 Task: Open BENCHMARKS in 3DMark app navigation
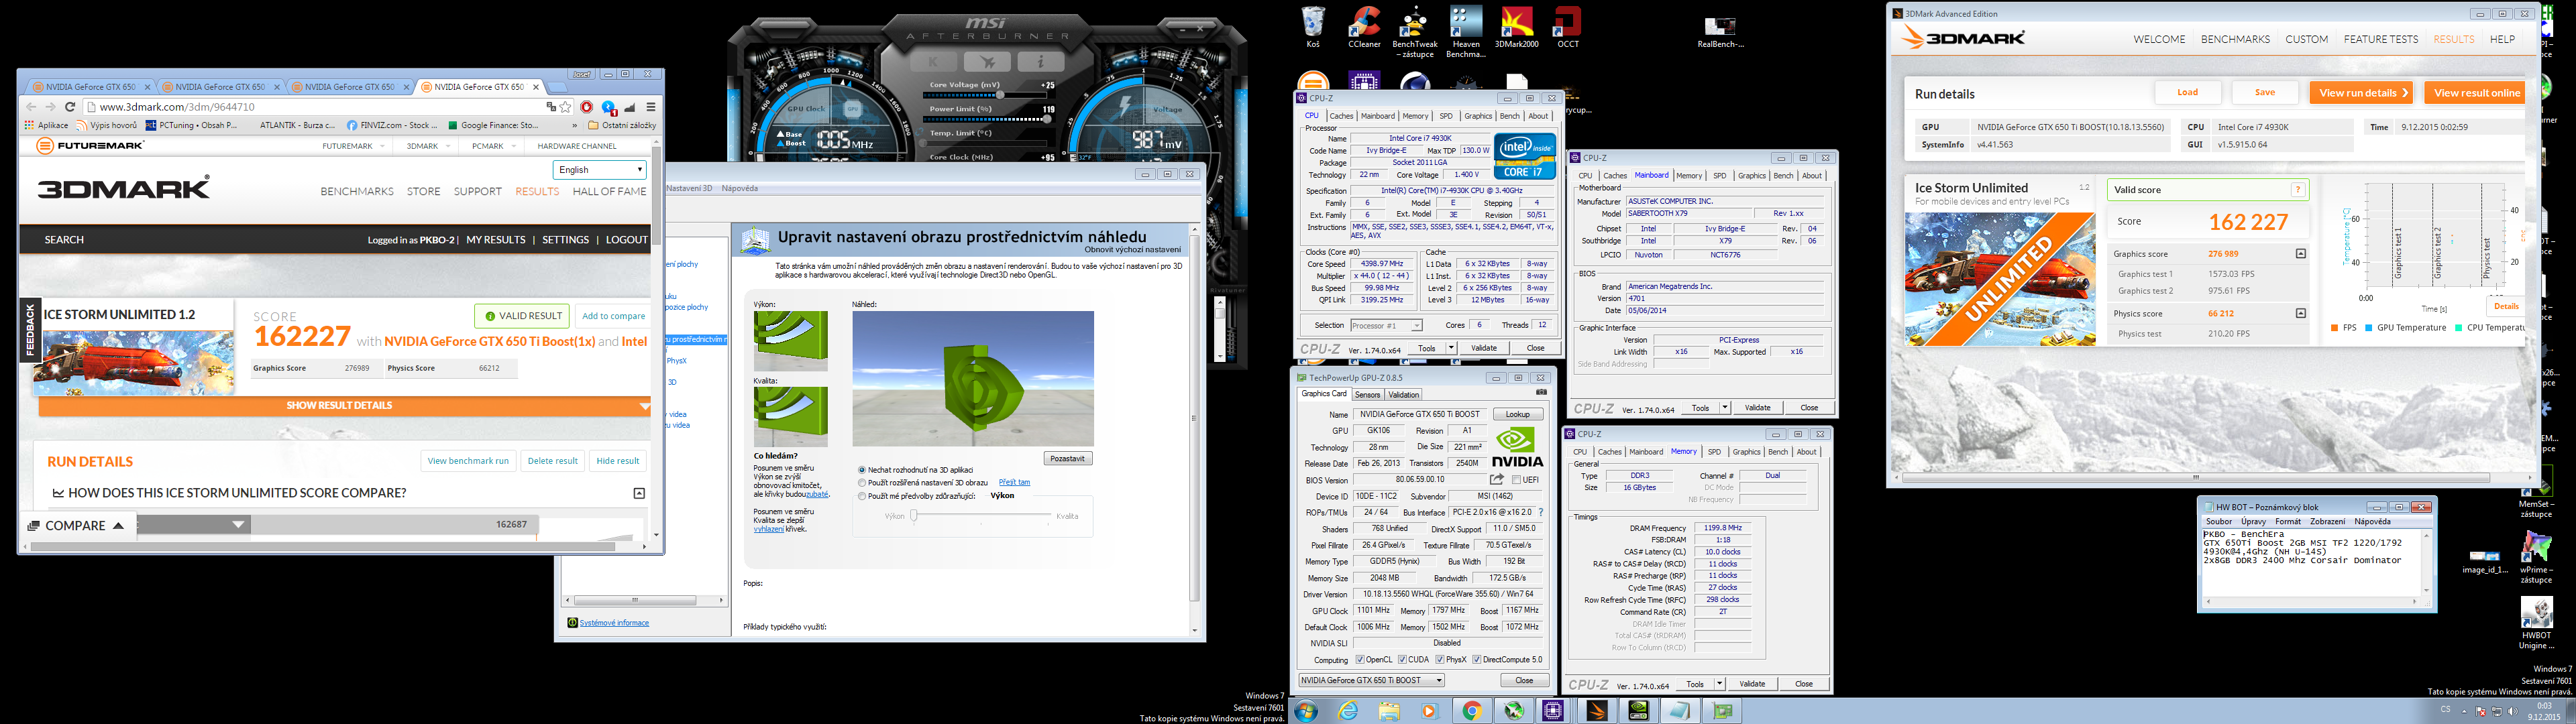click(x=2235, y=40)
